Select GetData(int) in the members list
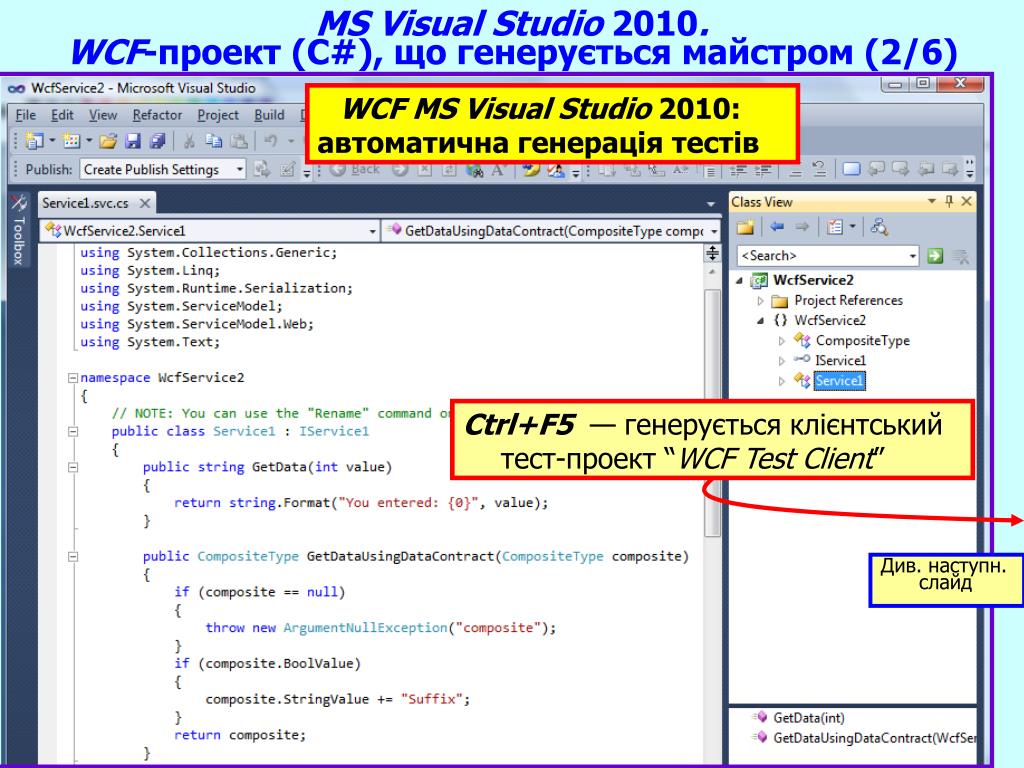The height and width of the screenshot is (768, 1024). (x=808, y=718)
